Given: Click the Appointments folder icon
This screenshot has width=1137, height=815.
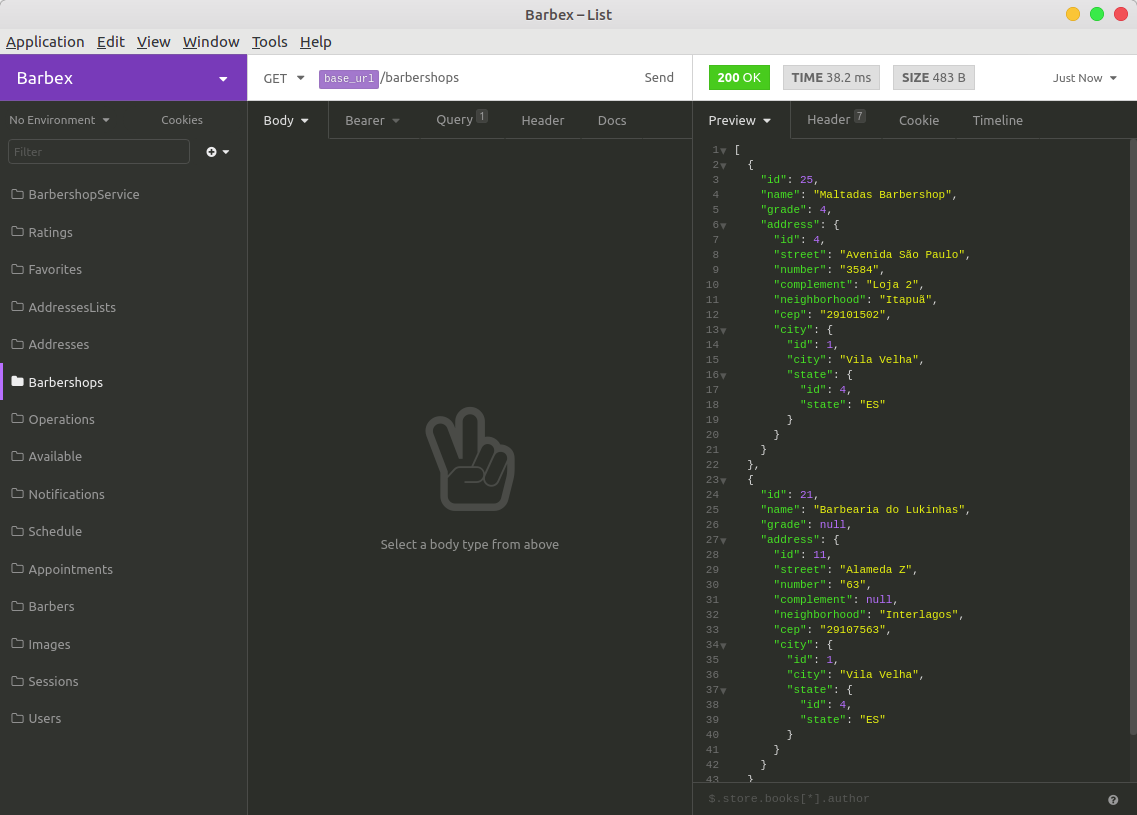Looking at the screenshot, I should click(x=17, y=568).
